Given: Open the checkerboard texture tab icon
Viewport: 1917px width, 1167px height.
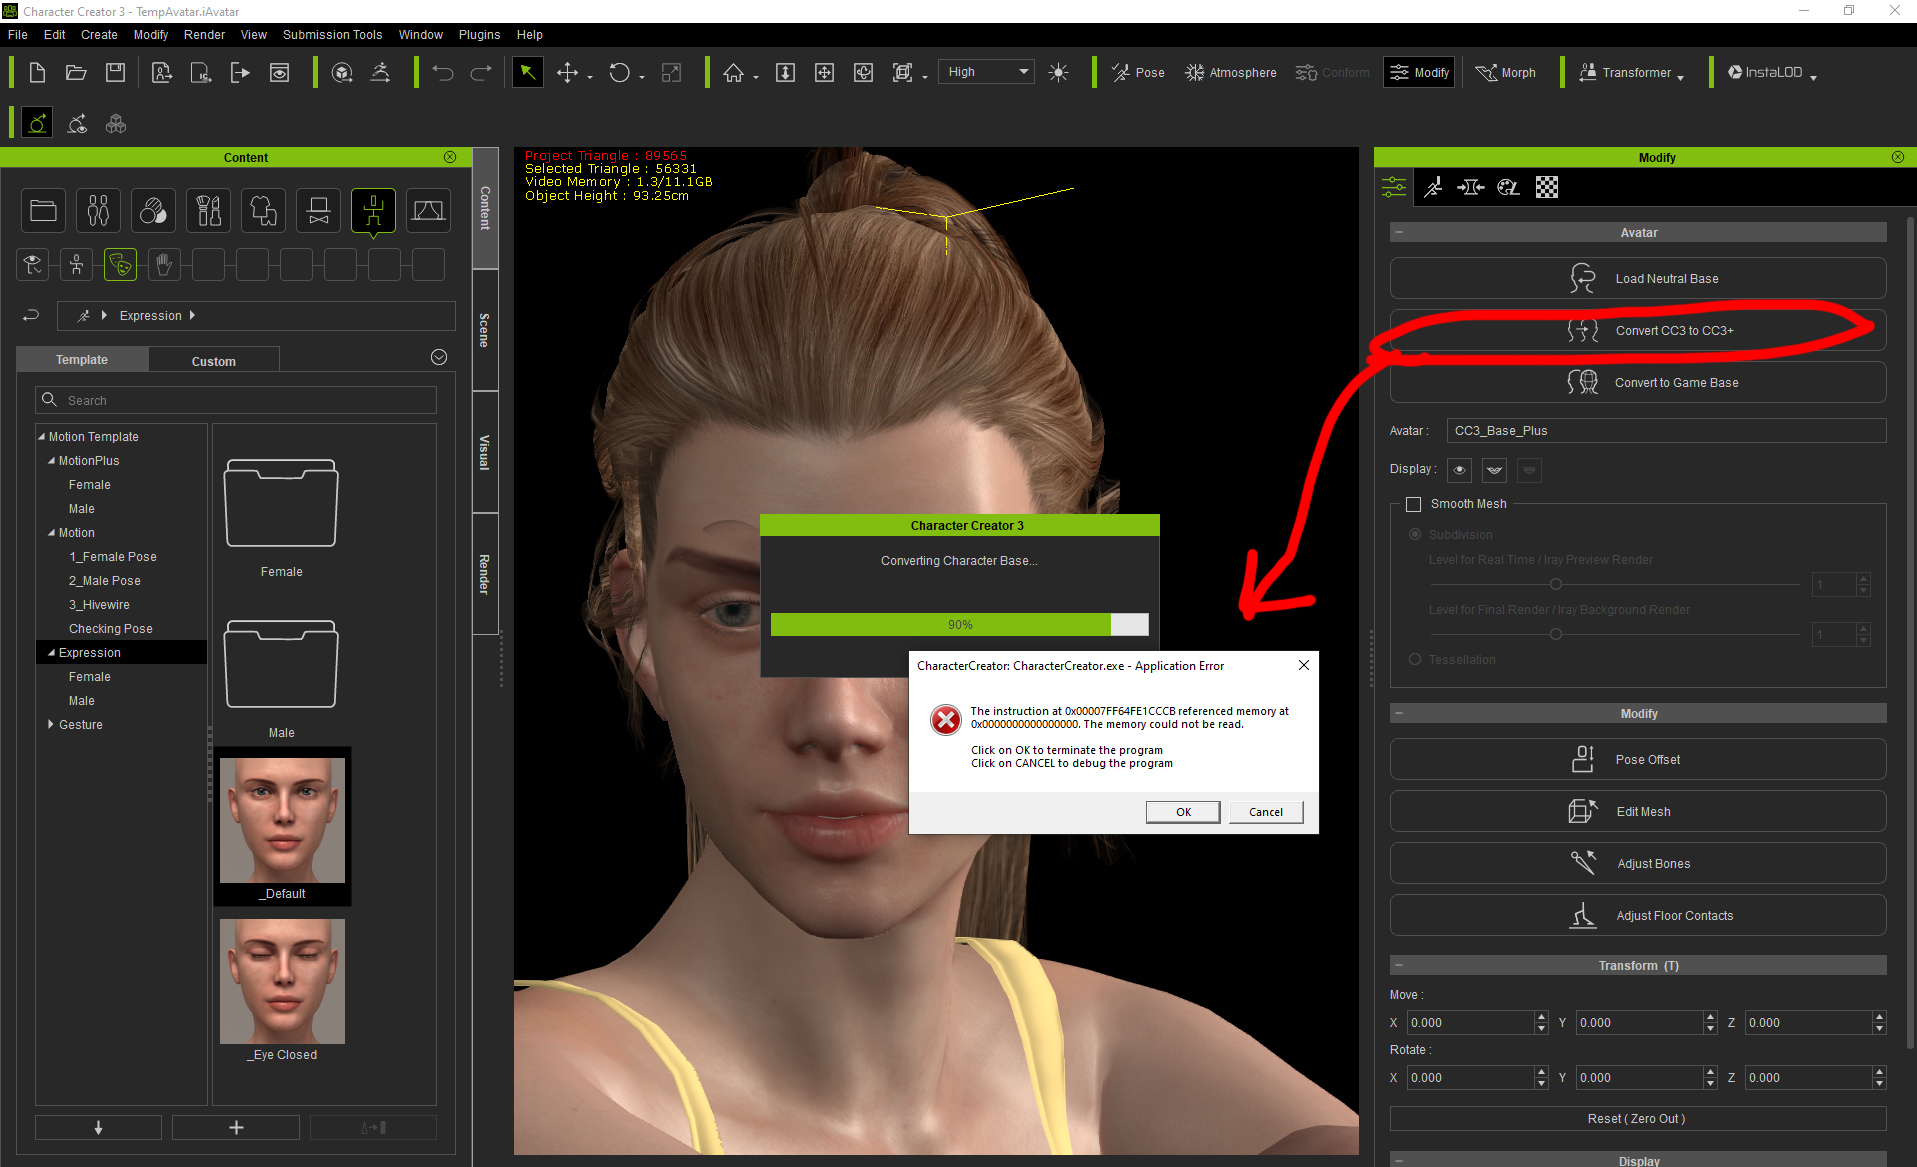Looking at the screenshot, I should tap(1547, 187).
